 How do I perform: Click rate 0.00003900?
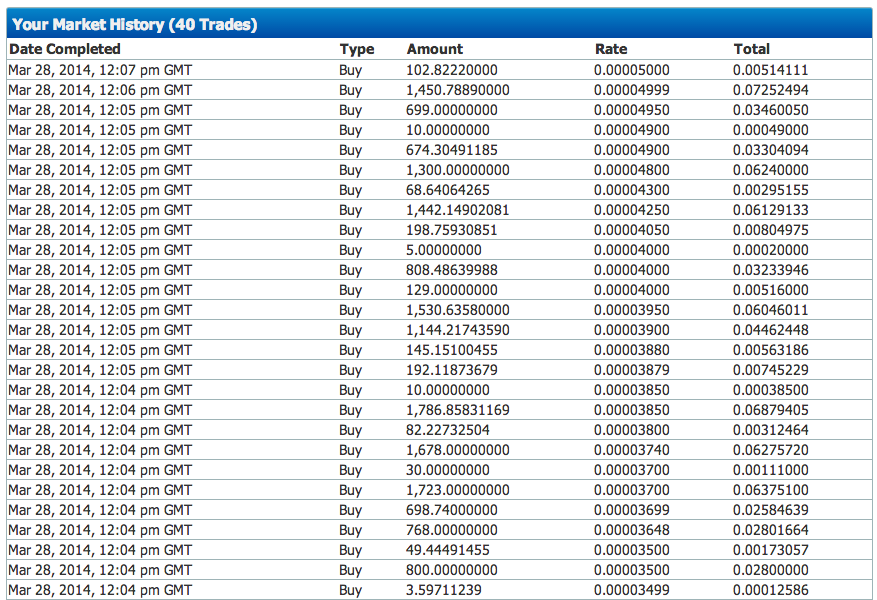coord(632,330)
